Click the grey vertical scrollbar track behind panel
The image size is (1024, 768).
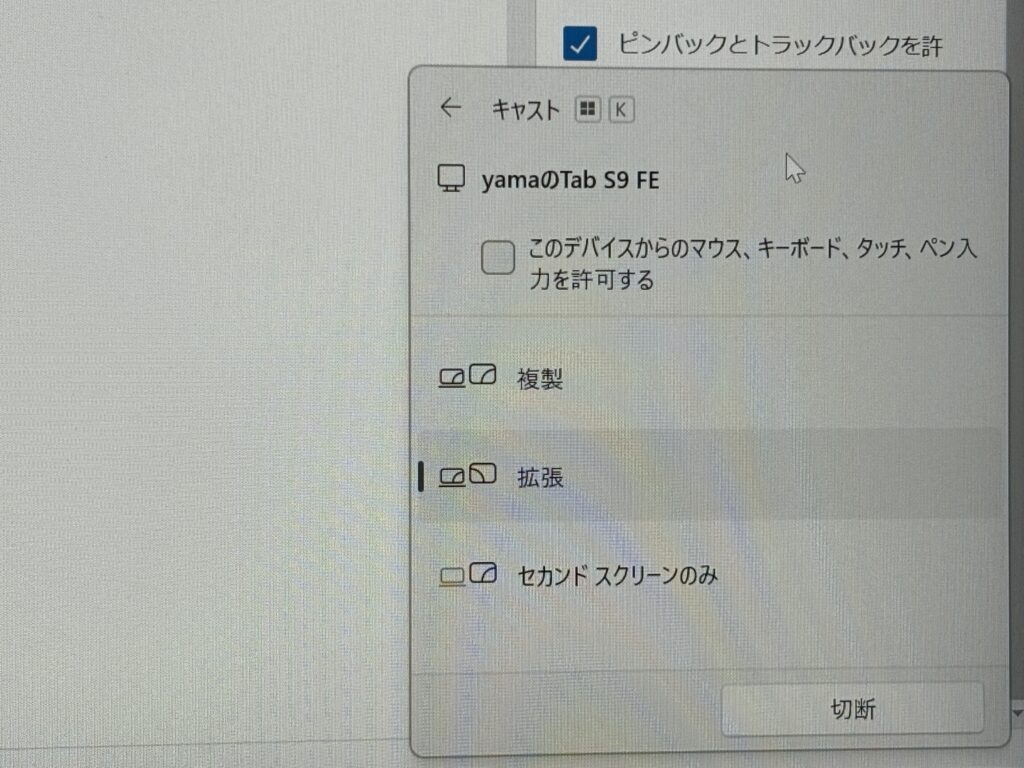[521, 31]
